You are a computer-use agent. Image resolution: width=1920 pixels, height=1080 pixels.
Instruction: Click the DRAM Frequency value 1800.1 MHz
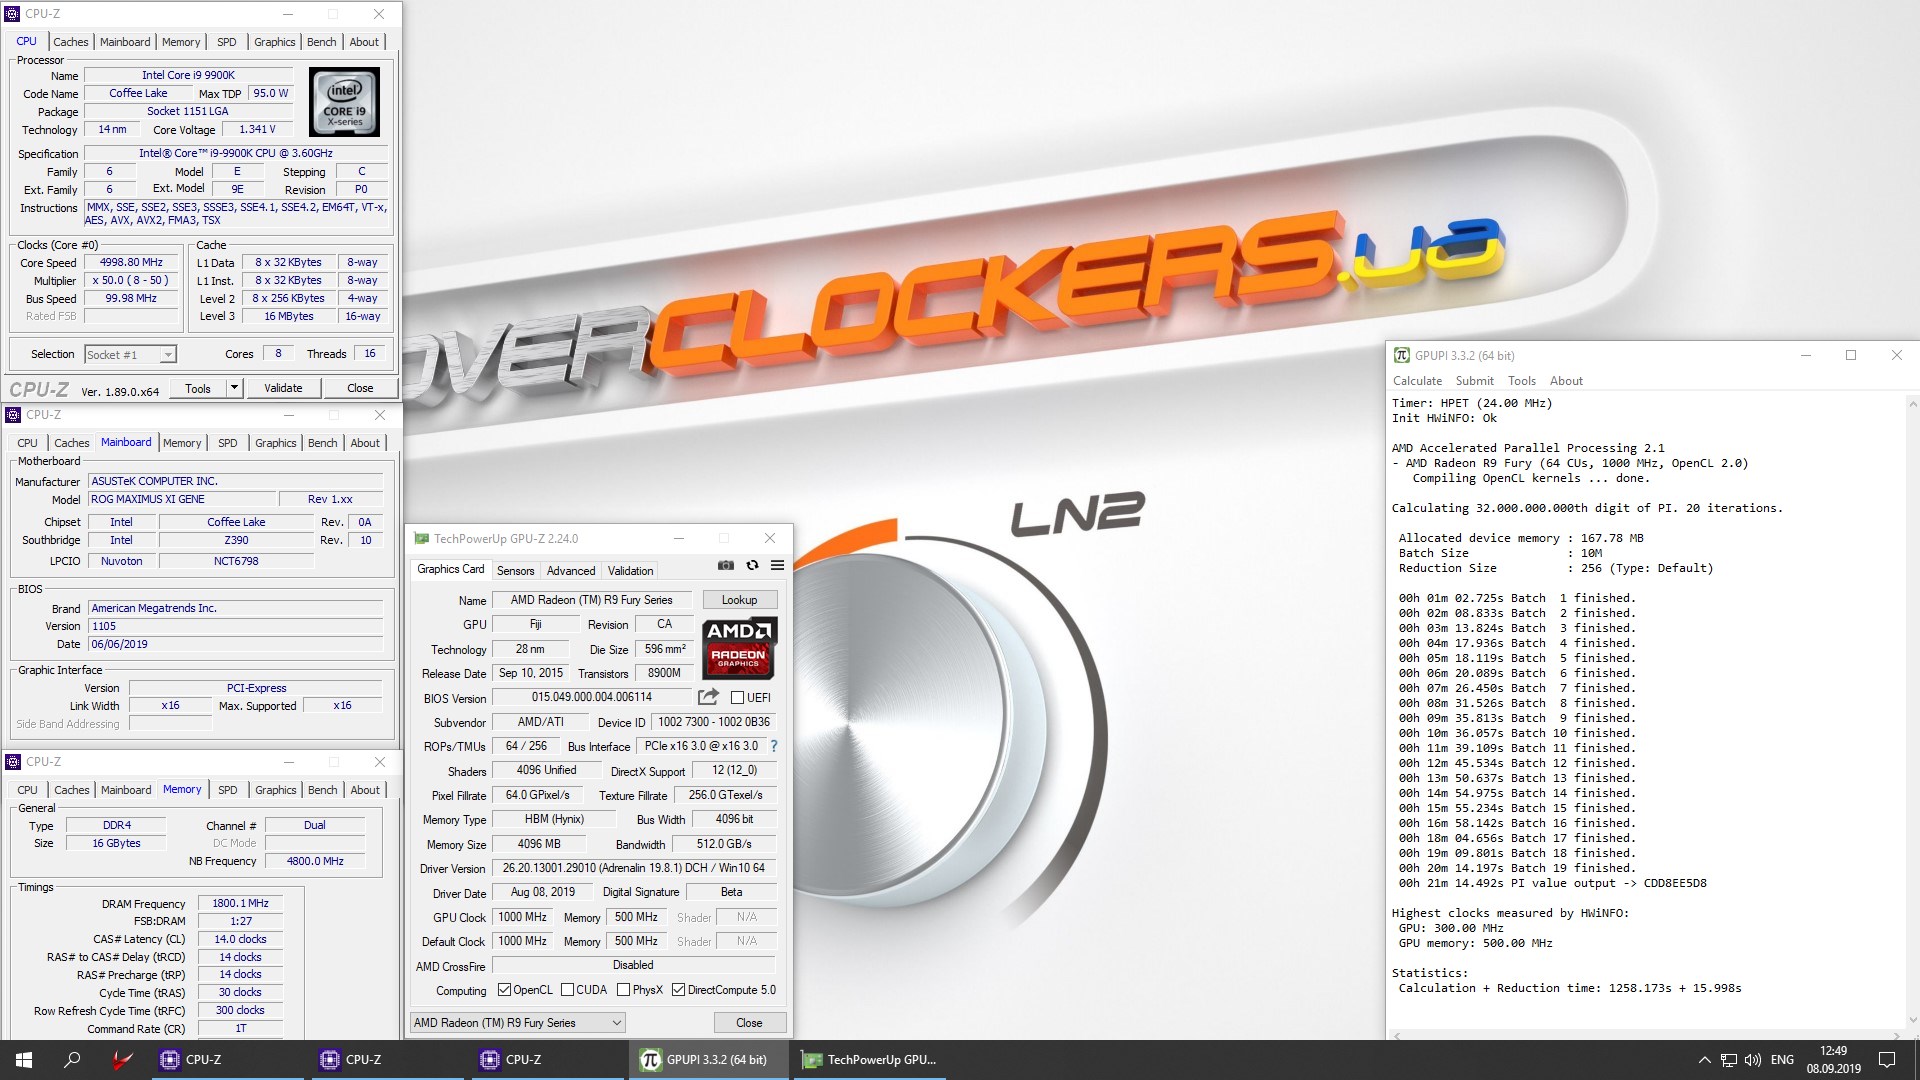point(240,903)
